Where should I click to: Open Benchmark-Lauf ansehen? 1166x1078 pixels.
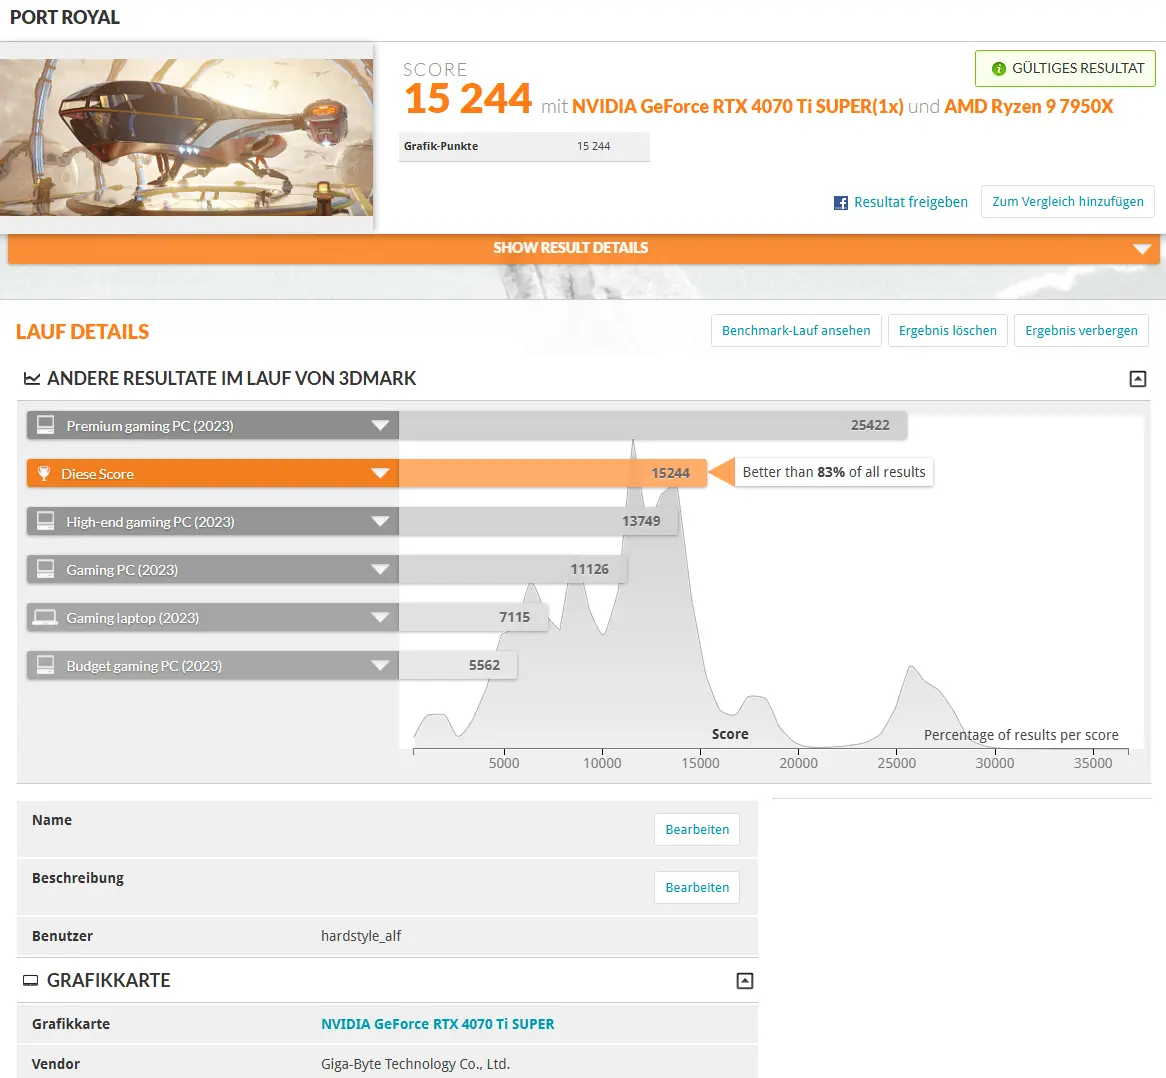click(x=796, y=331)
